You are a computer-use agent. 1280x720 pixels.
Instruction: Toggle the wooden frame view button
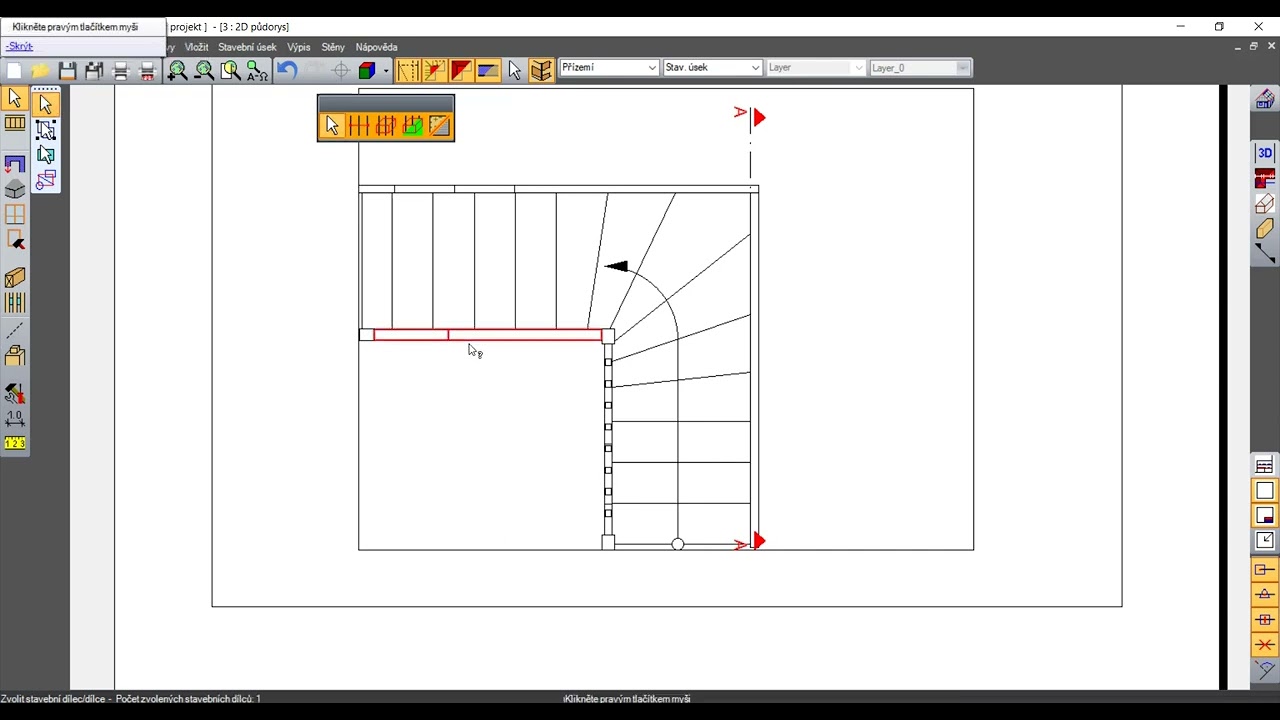[x=541, y=70]
